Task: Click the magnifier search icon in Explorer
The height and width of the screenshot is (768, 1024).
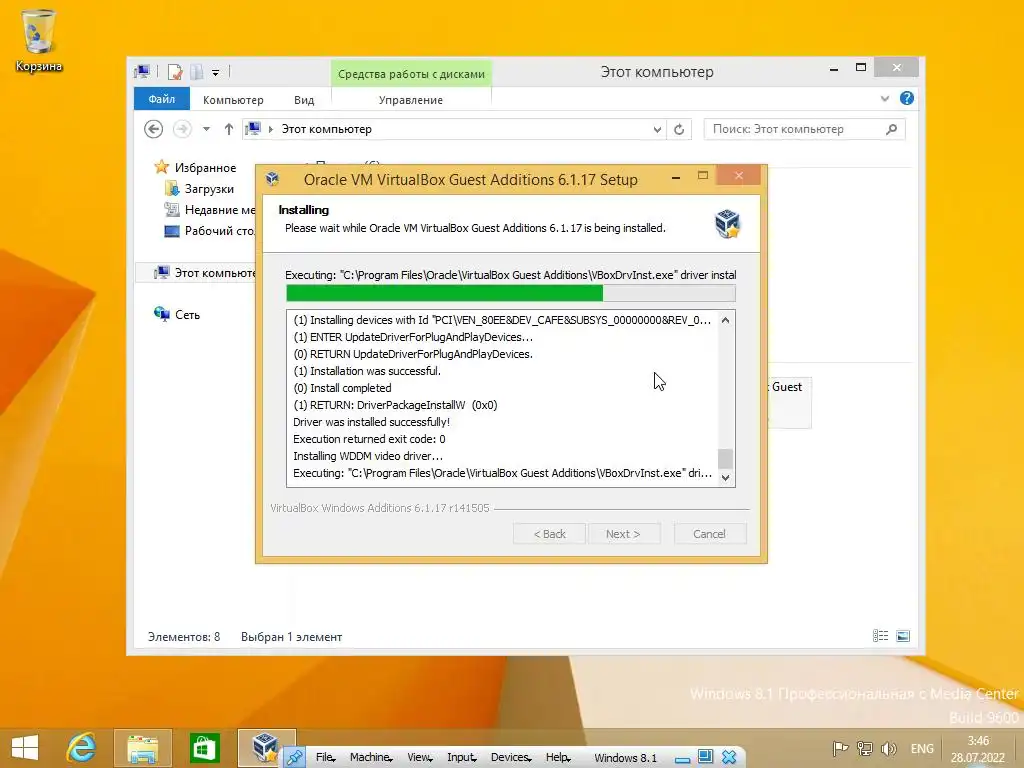Action: (x=891, y=129)
